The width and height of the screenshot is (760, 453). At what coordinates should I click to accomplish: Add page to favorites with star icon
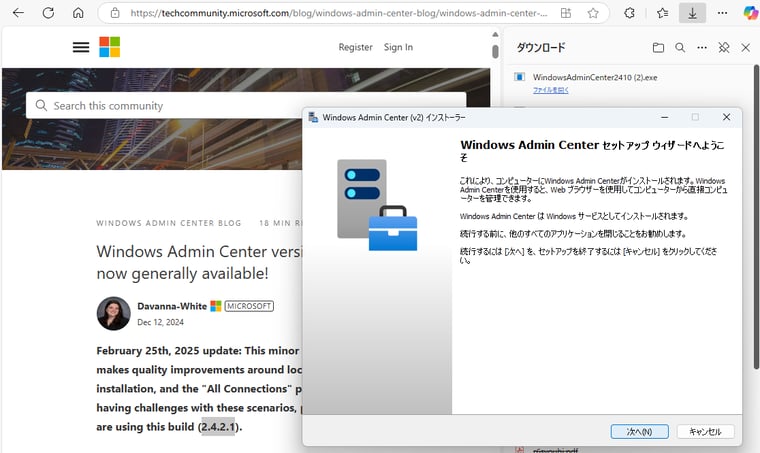pos(593,13)
